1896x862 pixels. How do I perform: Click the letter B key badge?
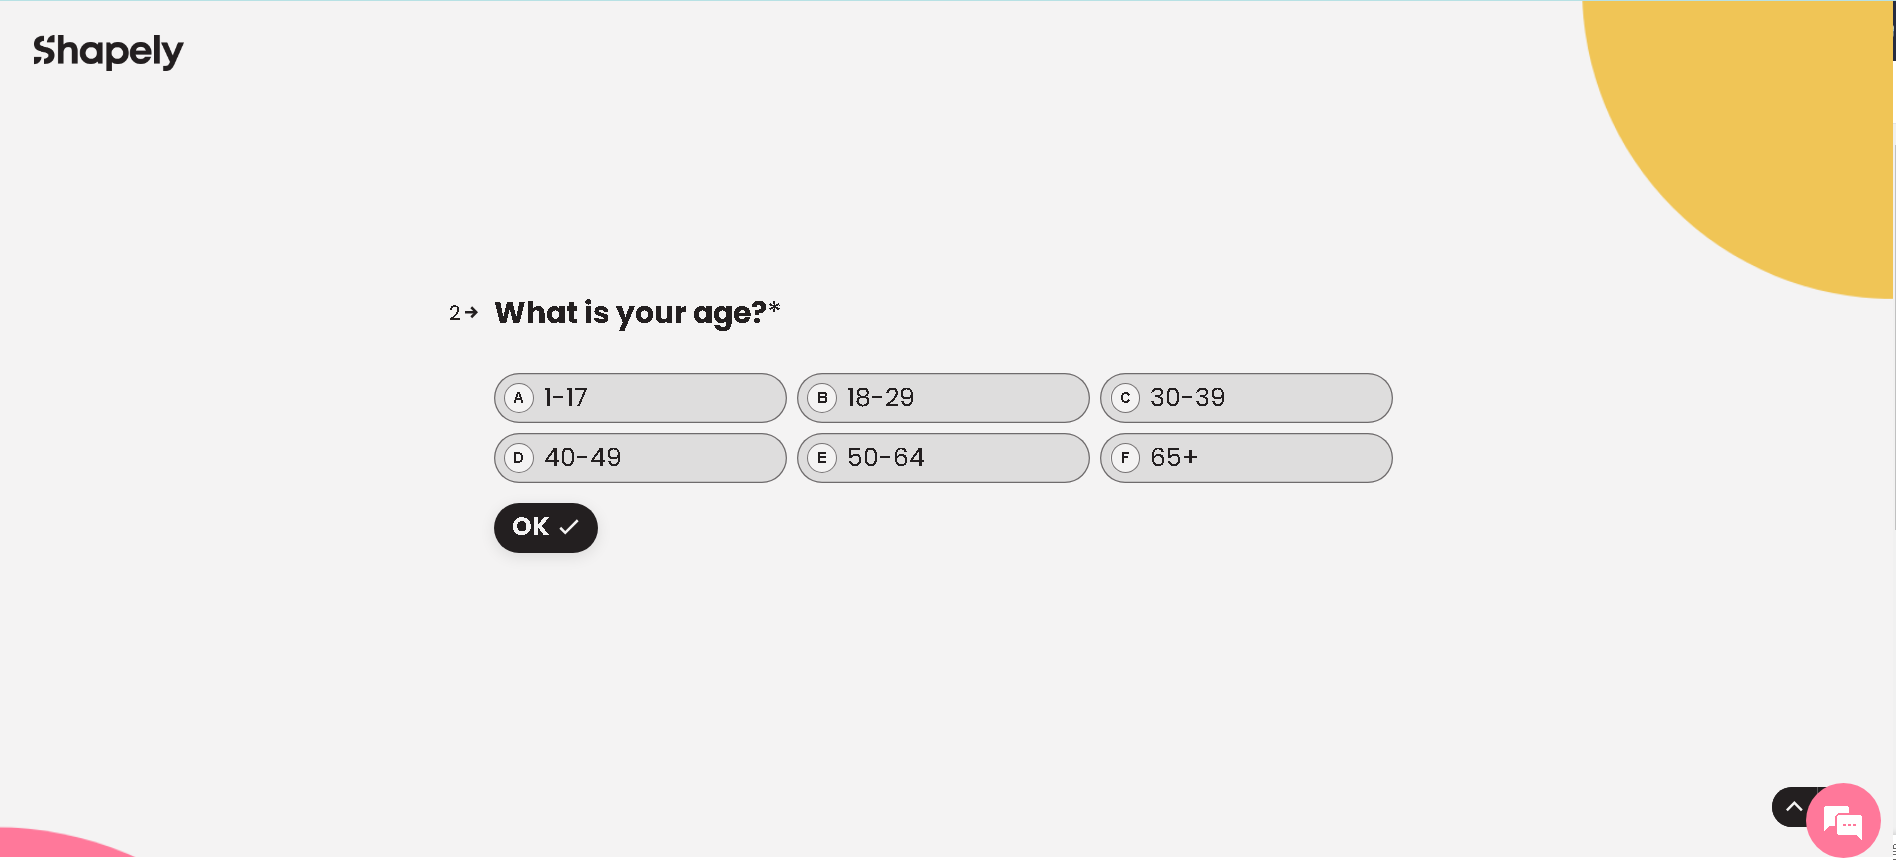[x=821, y=398]
